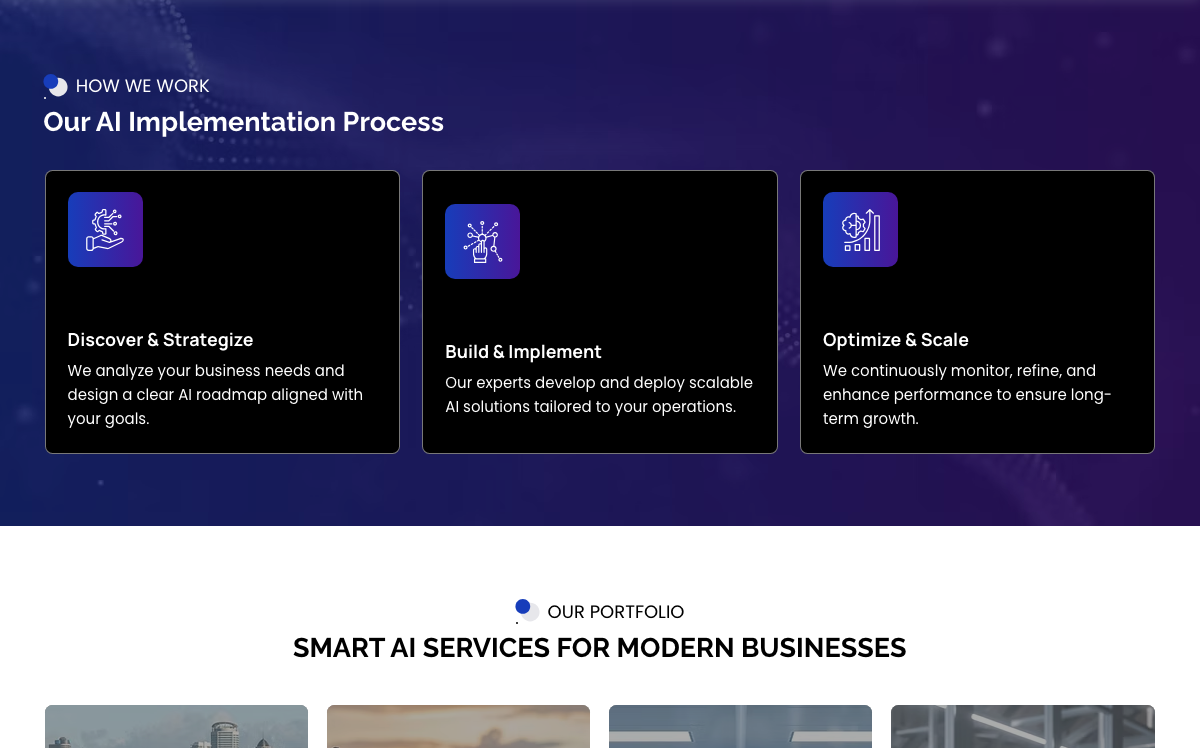1200x748 pixels.
Task: Open the third portfolio thumbnail
Action: (740, 727)
